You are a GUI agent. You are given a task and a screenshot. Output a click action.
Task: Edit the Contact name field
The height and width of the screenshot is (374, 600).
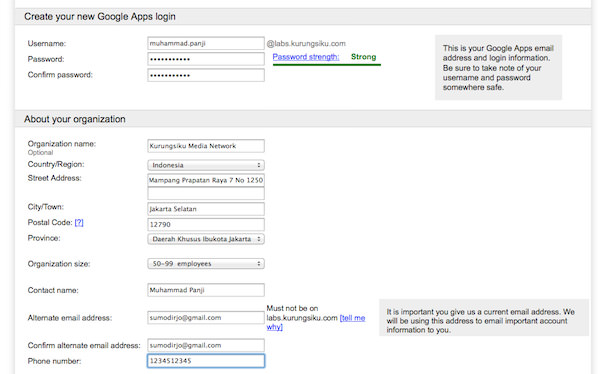coord(206,290)
